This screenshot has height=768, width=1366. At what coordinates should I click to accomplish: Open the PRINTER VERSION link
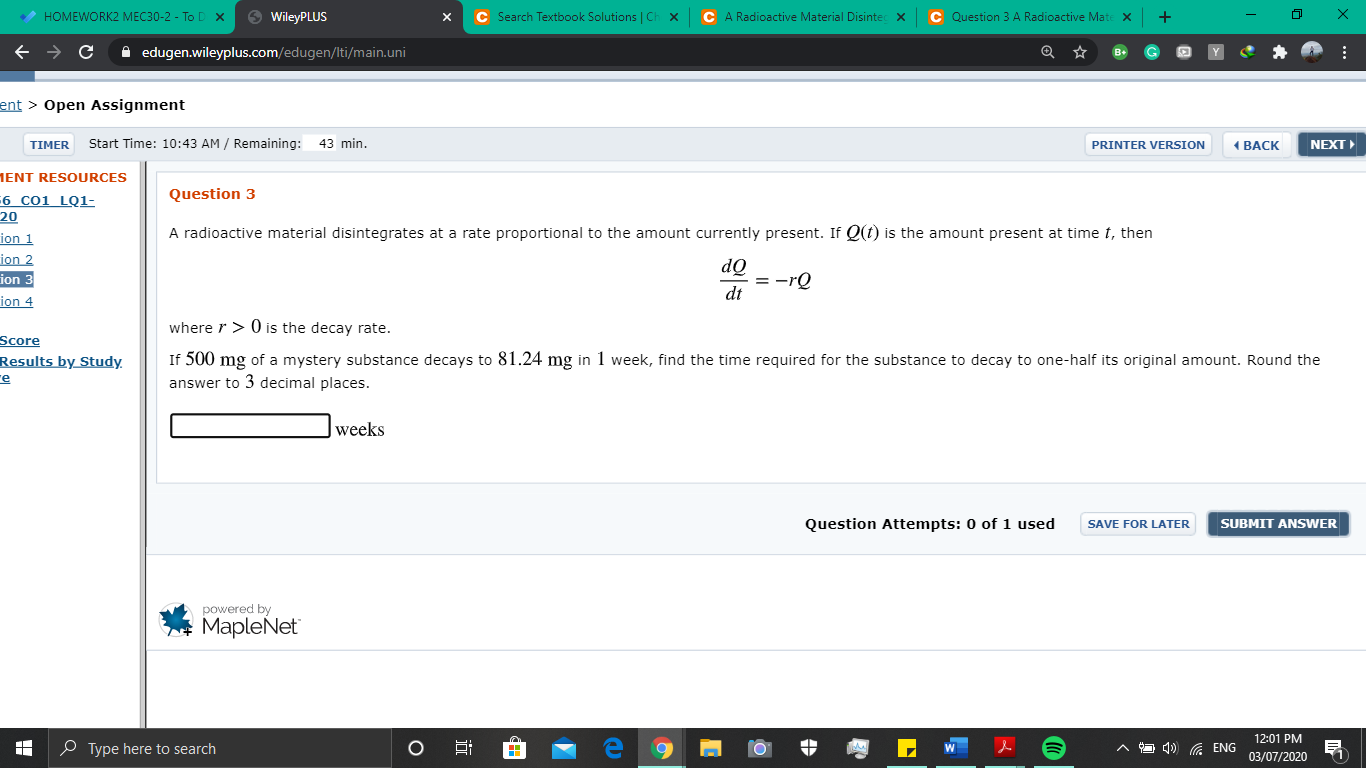(x=1148, y=144)
